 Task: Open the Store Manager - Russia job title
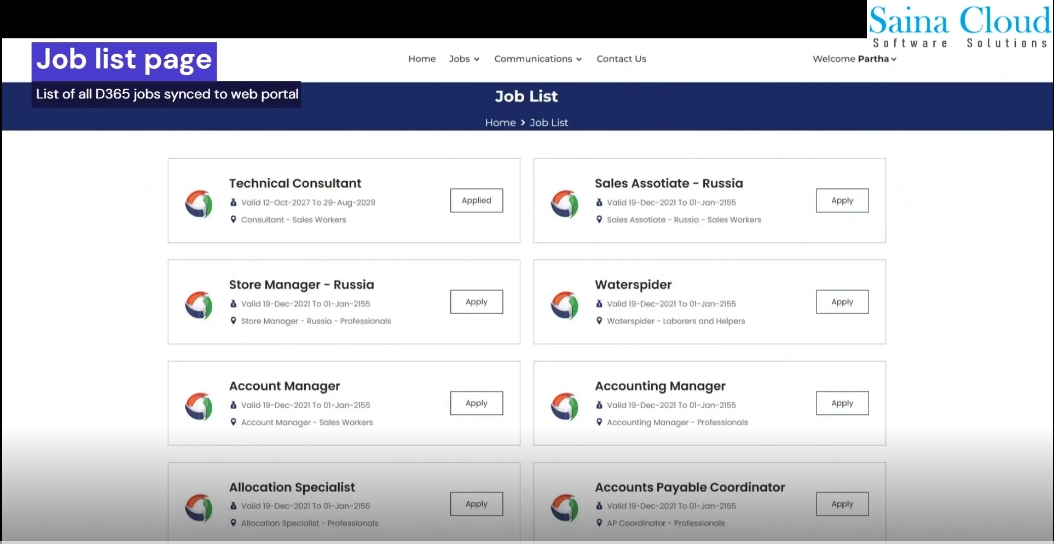click(x=301, y=285)
